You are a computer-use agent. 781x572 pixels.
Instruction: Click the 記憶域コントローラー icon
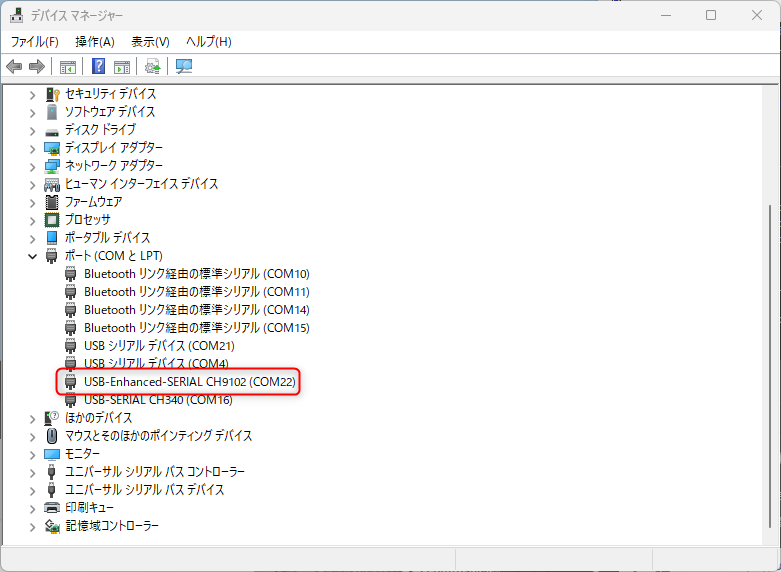point(52,526)
